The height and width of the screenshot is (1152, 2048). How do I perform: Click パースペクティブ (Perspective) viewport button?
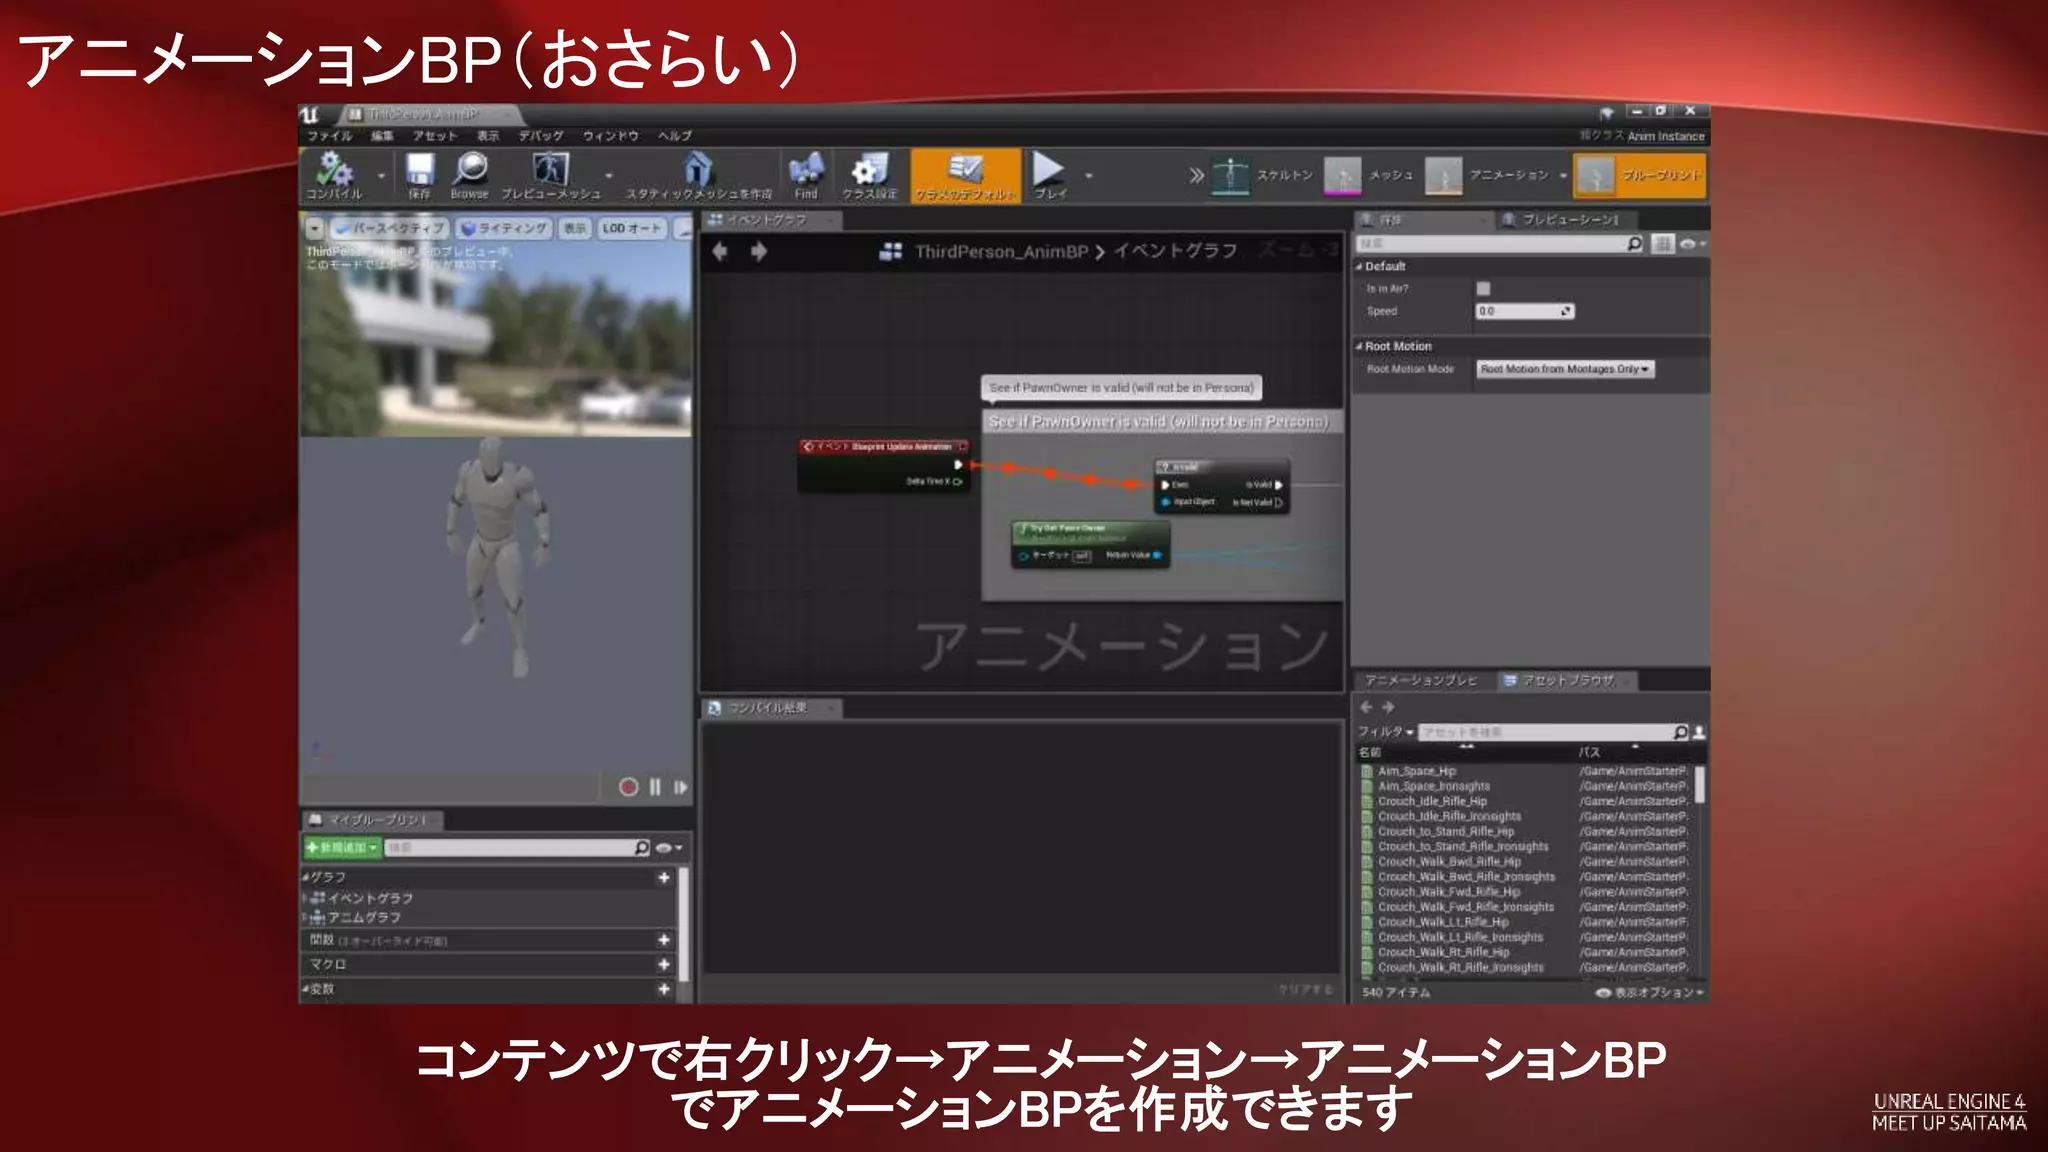point(389,228)
